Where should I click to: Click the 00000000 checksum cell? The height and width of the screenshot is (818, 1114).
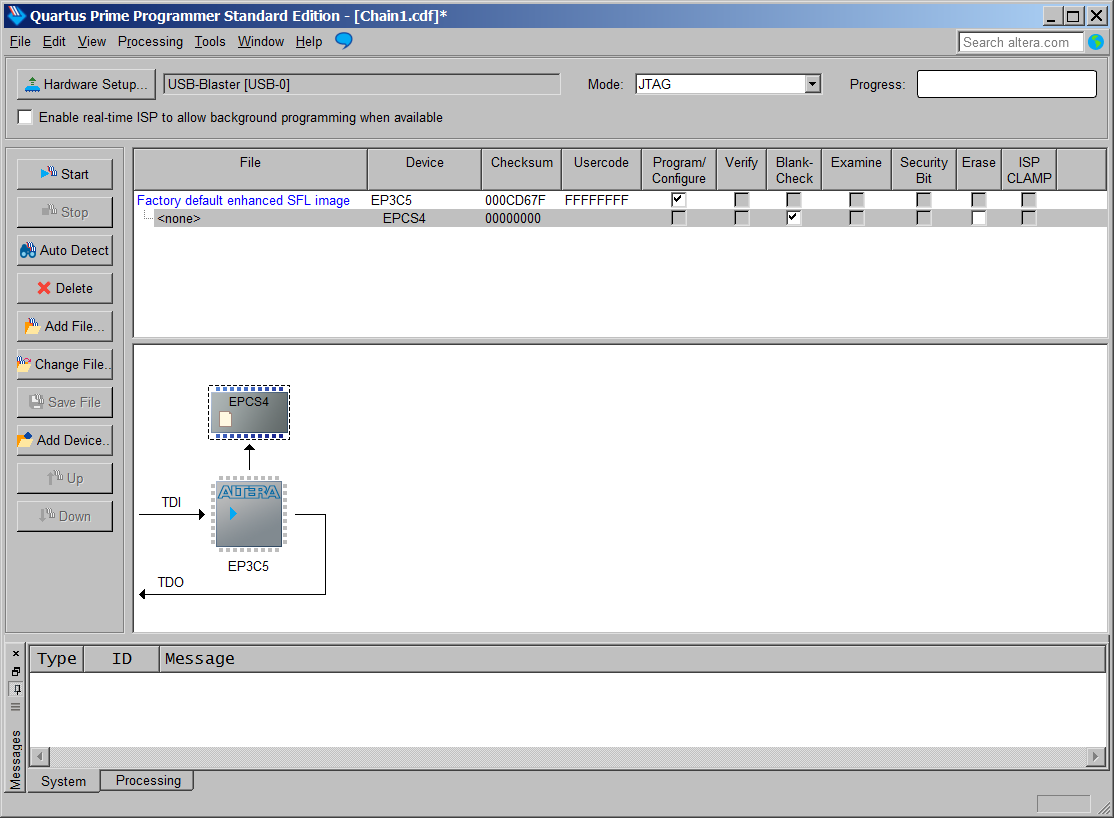coord(513,218)
